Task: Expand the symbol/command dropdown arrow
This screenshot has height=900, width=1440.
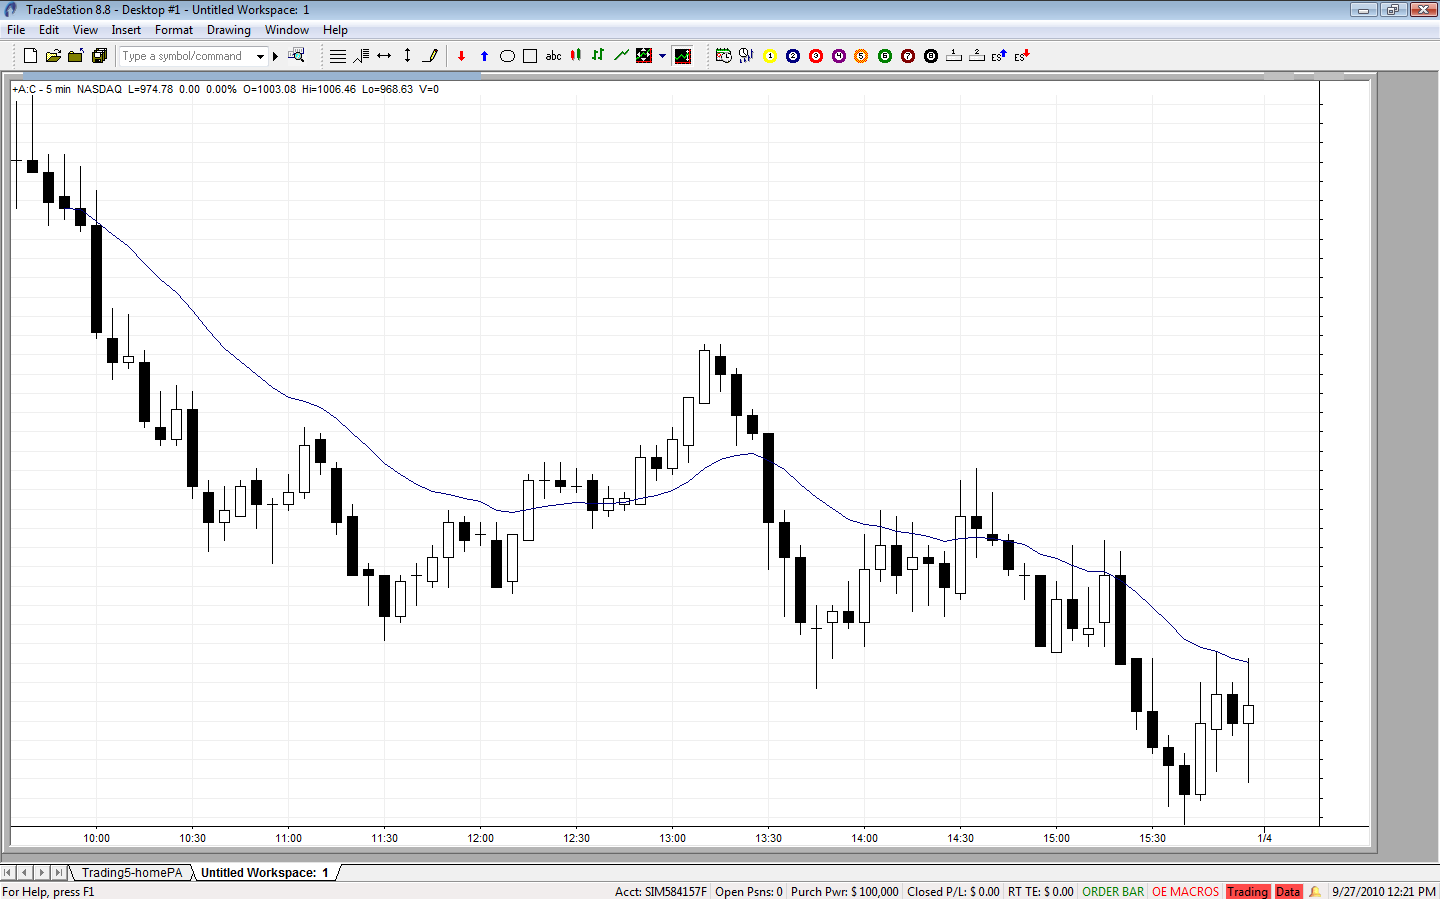Action: pyautogui.click(x=260, y=56)
